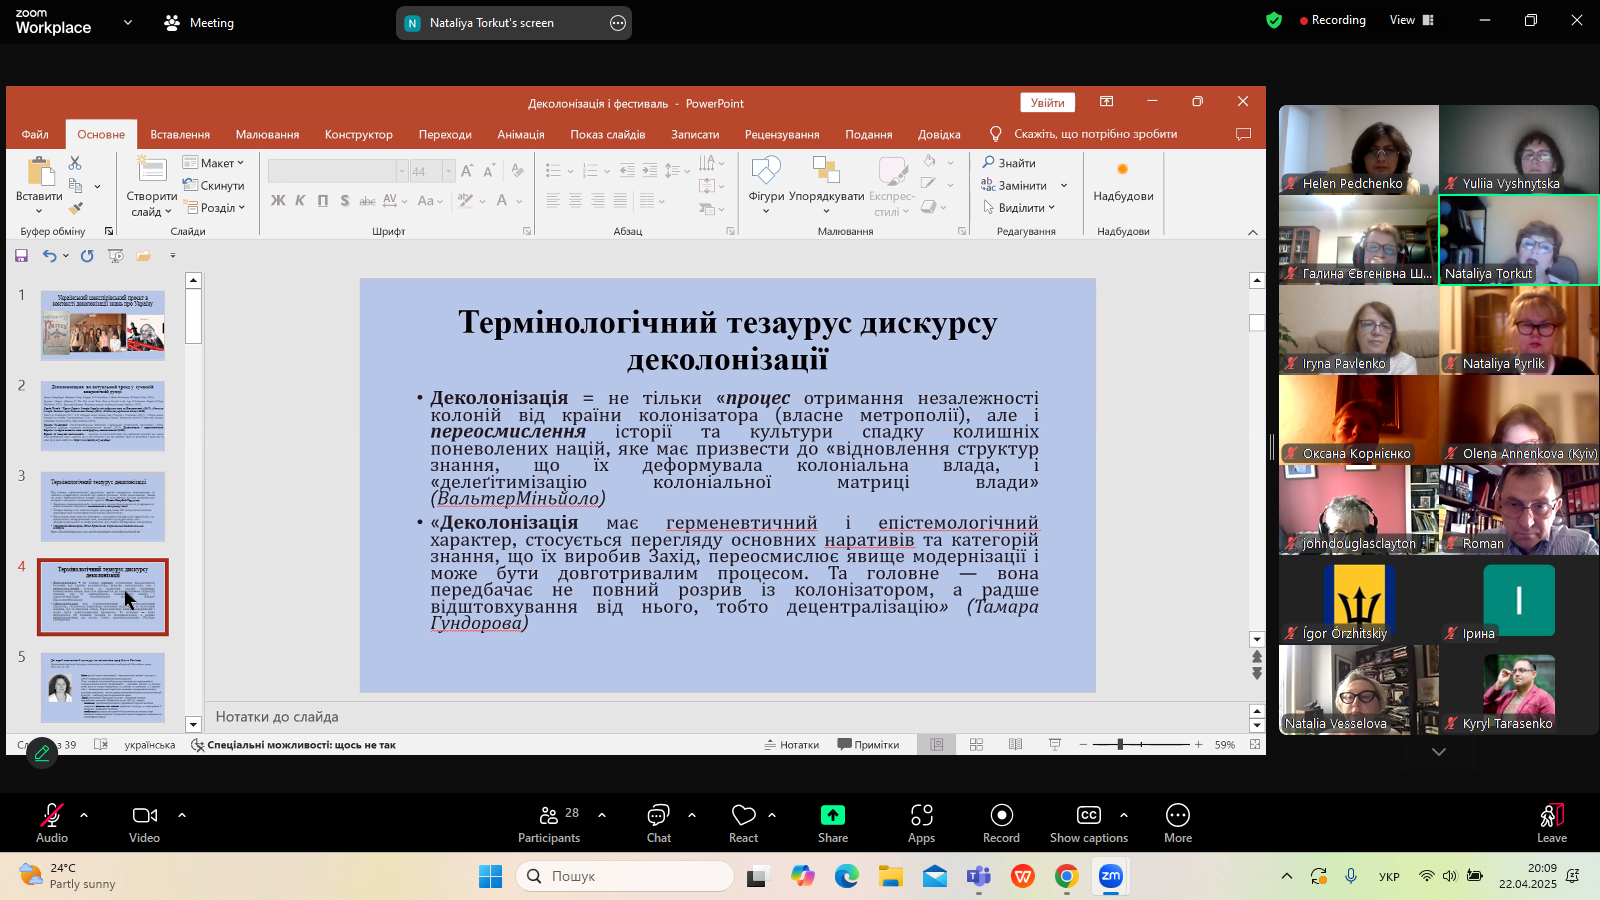Open the View layout menu
Image resolution: width=1600 pixels, height=900 pixels.
coord(1411,20)
